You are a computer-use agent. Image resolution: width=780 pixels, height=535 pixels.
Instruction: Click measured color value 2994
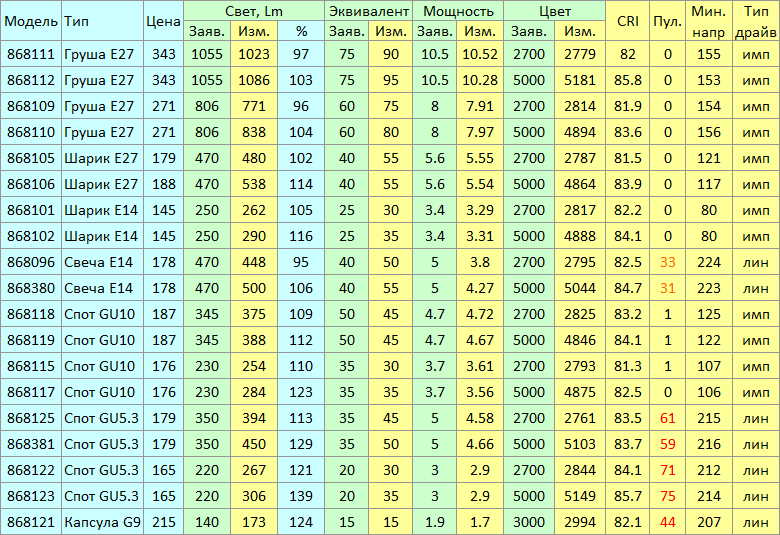(580, 522)
